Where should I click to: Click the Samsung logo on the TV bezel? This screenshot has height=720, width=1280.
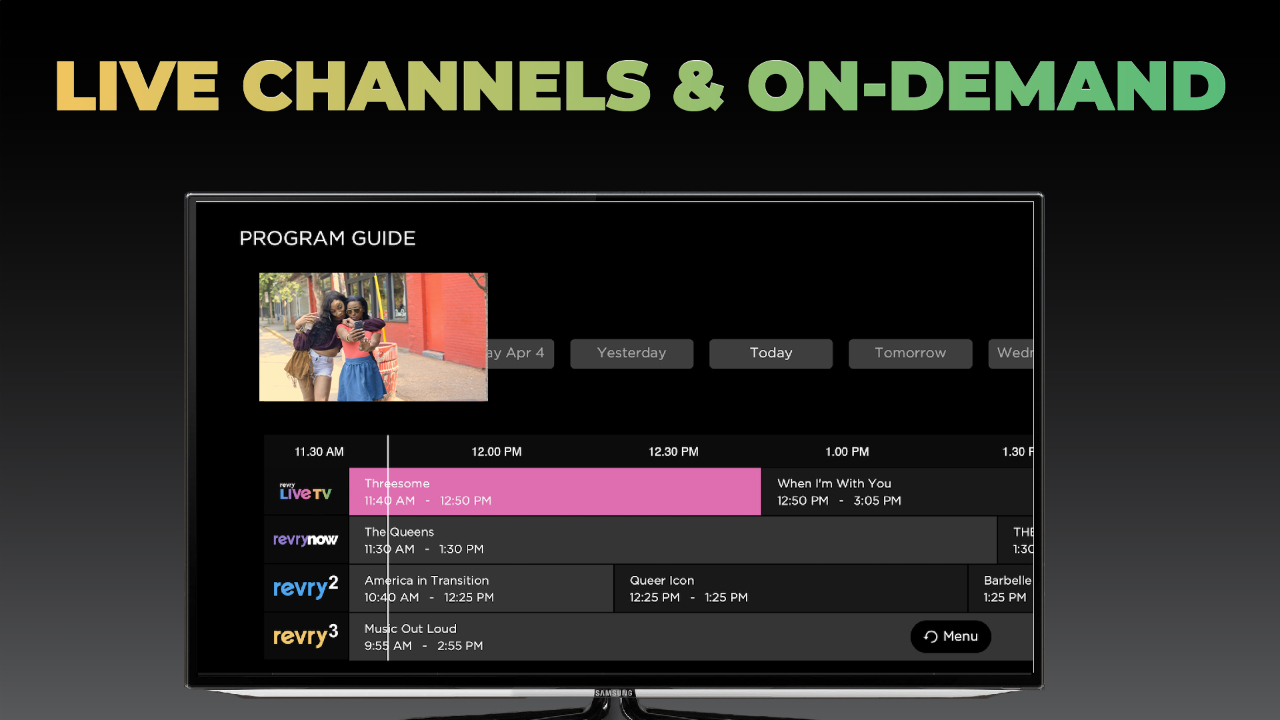[x=612, y=691]
